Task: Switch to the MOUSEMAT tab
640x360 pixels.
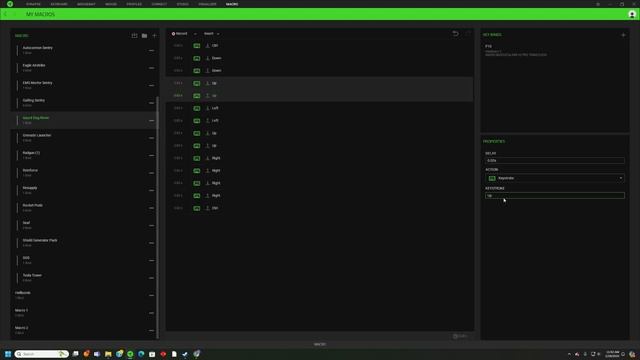Action: click(x=86, y=4)
